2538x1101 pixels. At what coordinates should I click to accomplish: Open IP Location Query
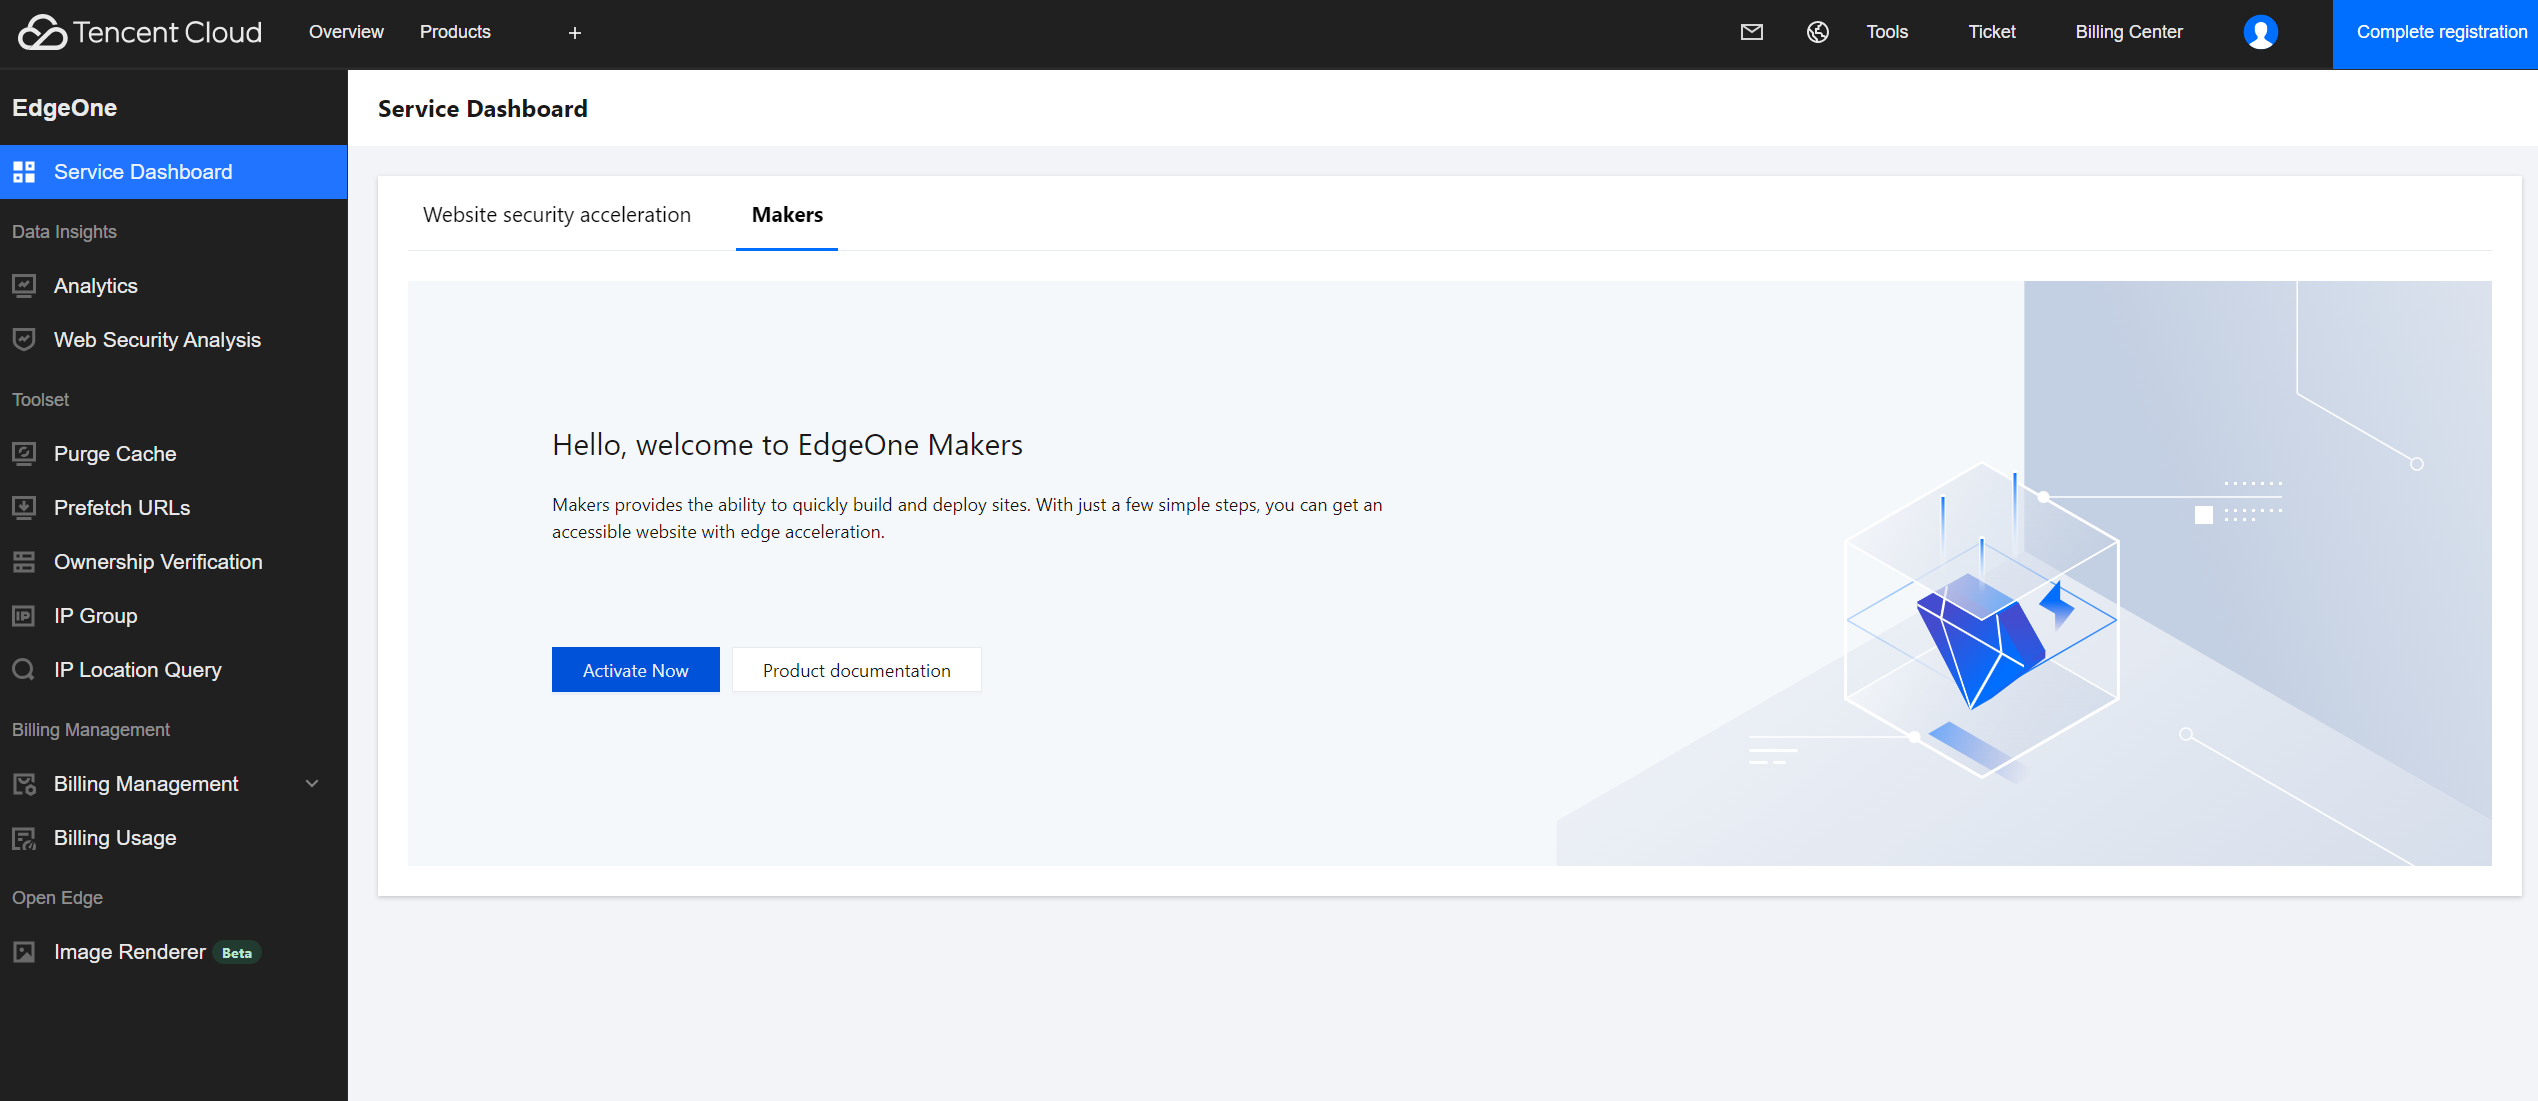click(173, 670)
